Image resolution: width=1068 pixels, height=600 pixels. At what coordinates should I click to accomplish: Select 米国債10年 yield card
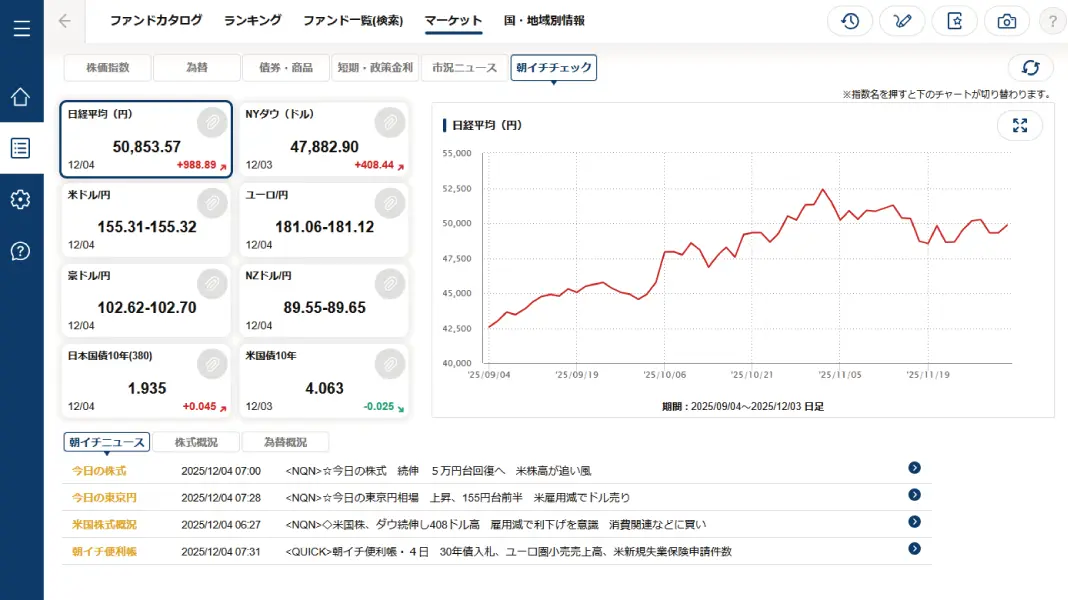(324, 381)
